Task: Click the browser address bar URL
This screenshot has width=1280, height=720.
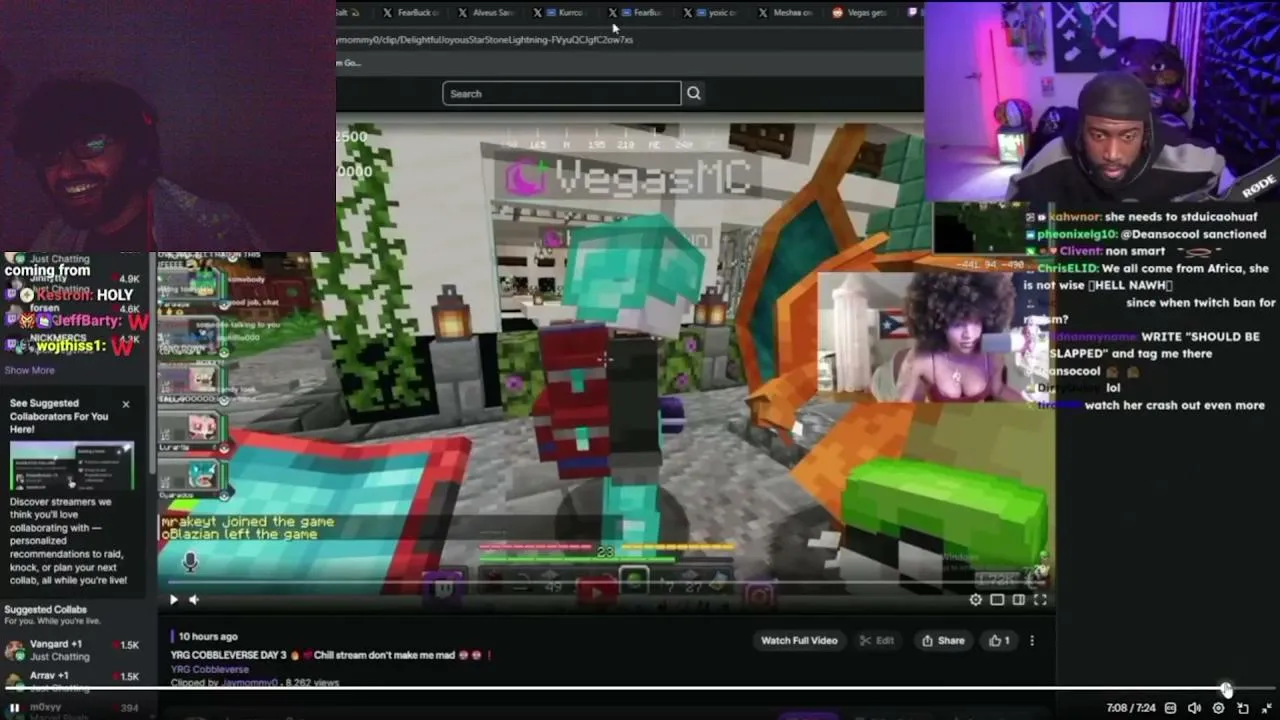Action: pyautogui.click(x=485, y=40)
